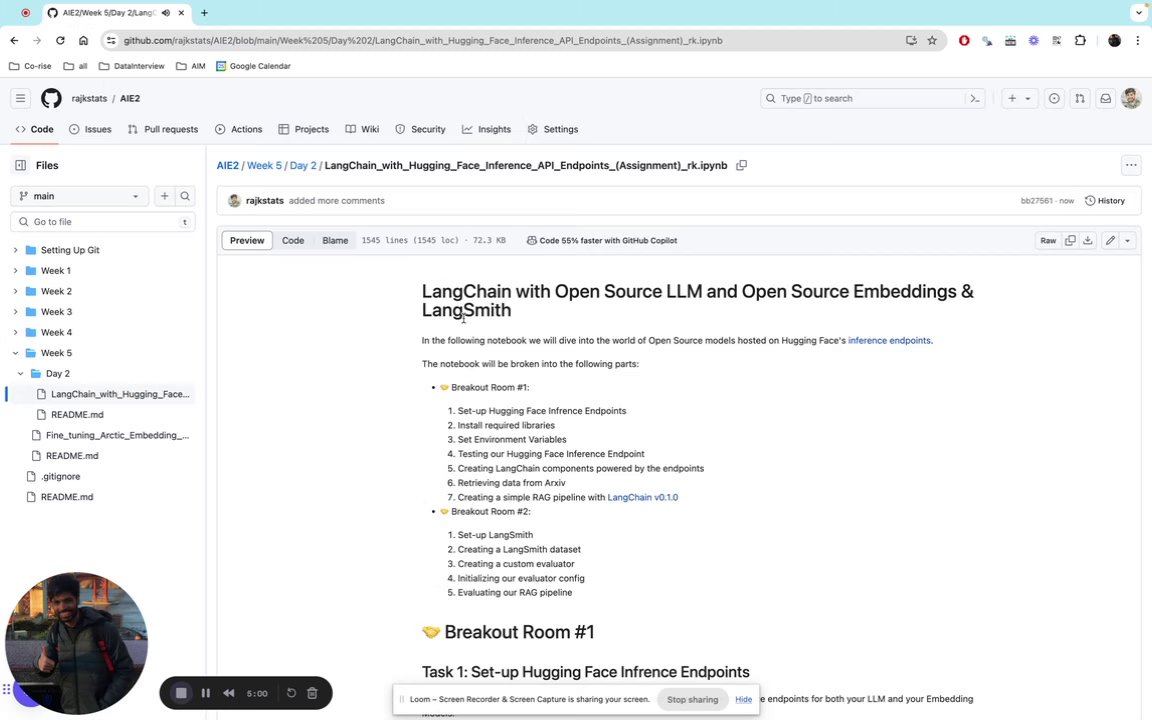The image size is (1152, 720).
Task: Open the notifications inbox icon
Action: [x=1105, y=98]
